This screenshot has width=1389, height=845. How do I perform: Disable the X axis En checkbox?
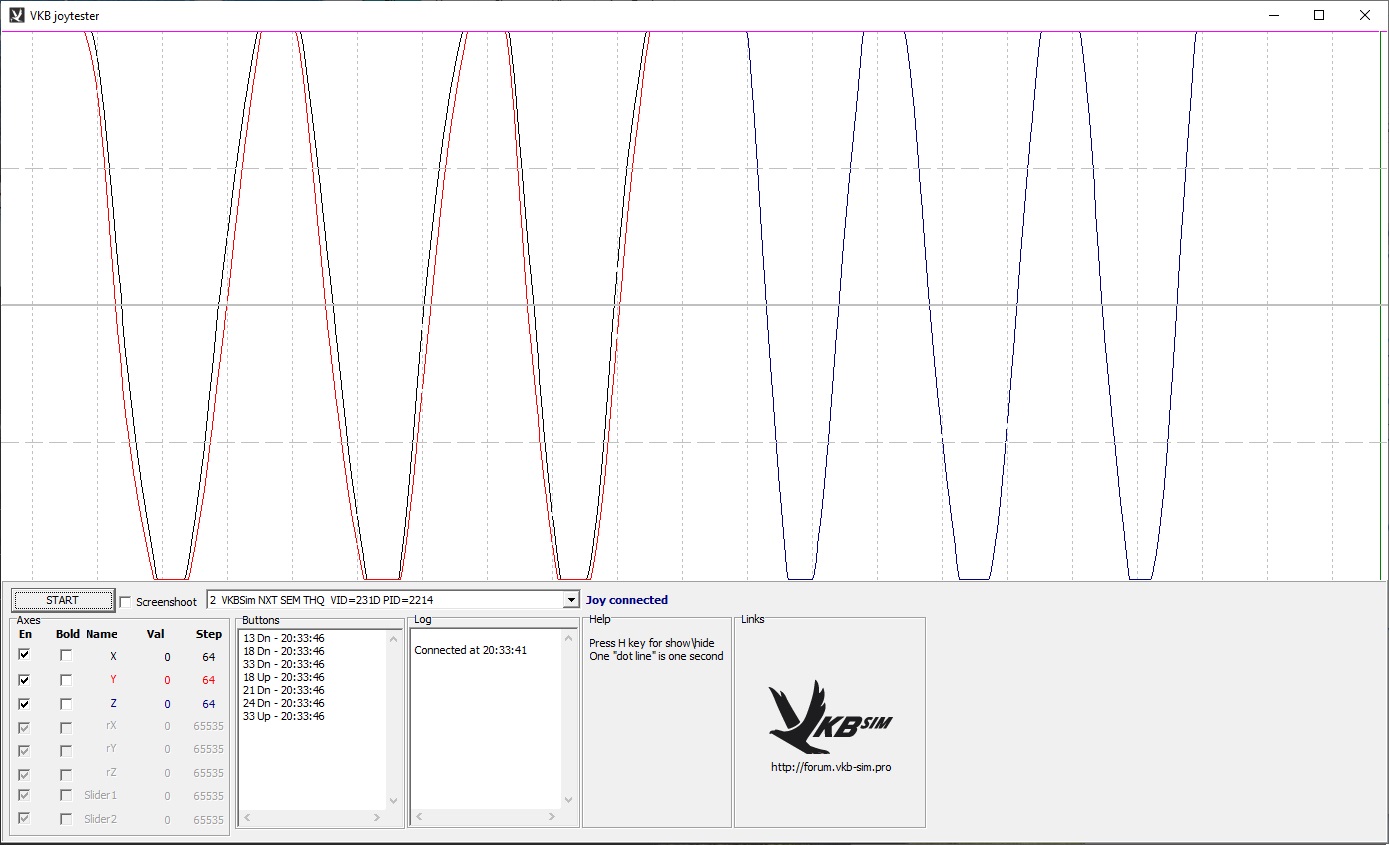(24, 655)
